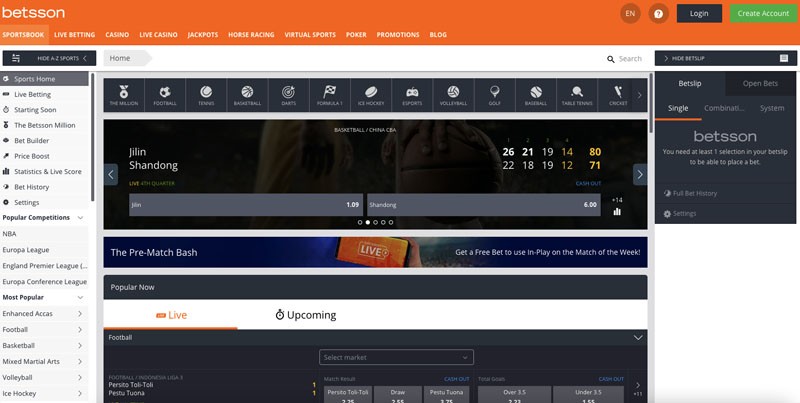800x403 pixels.
Task: Click Hide A-Z Sports toggle
Action: (x=49, y=58)
